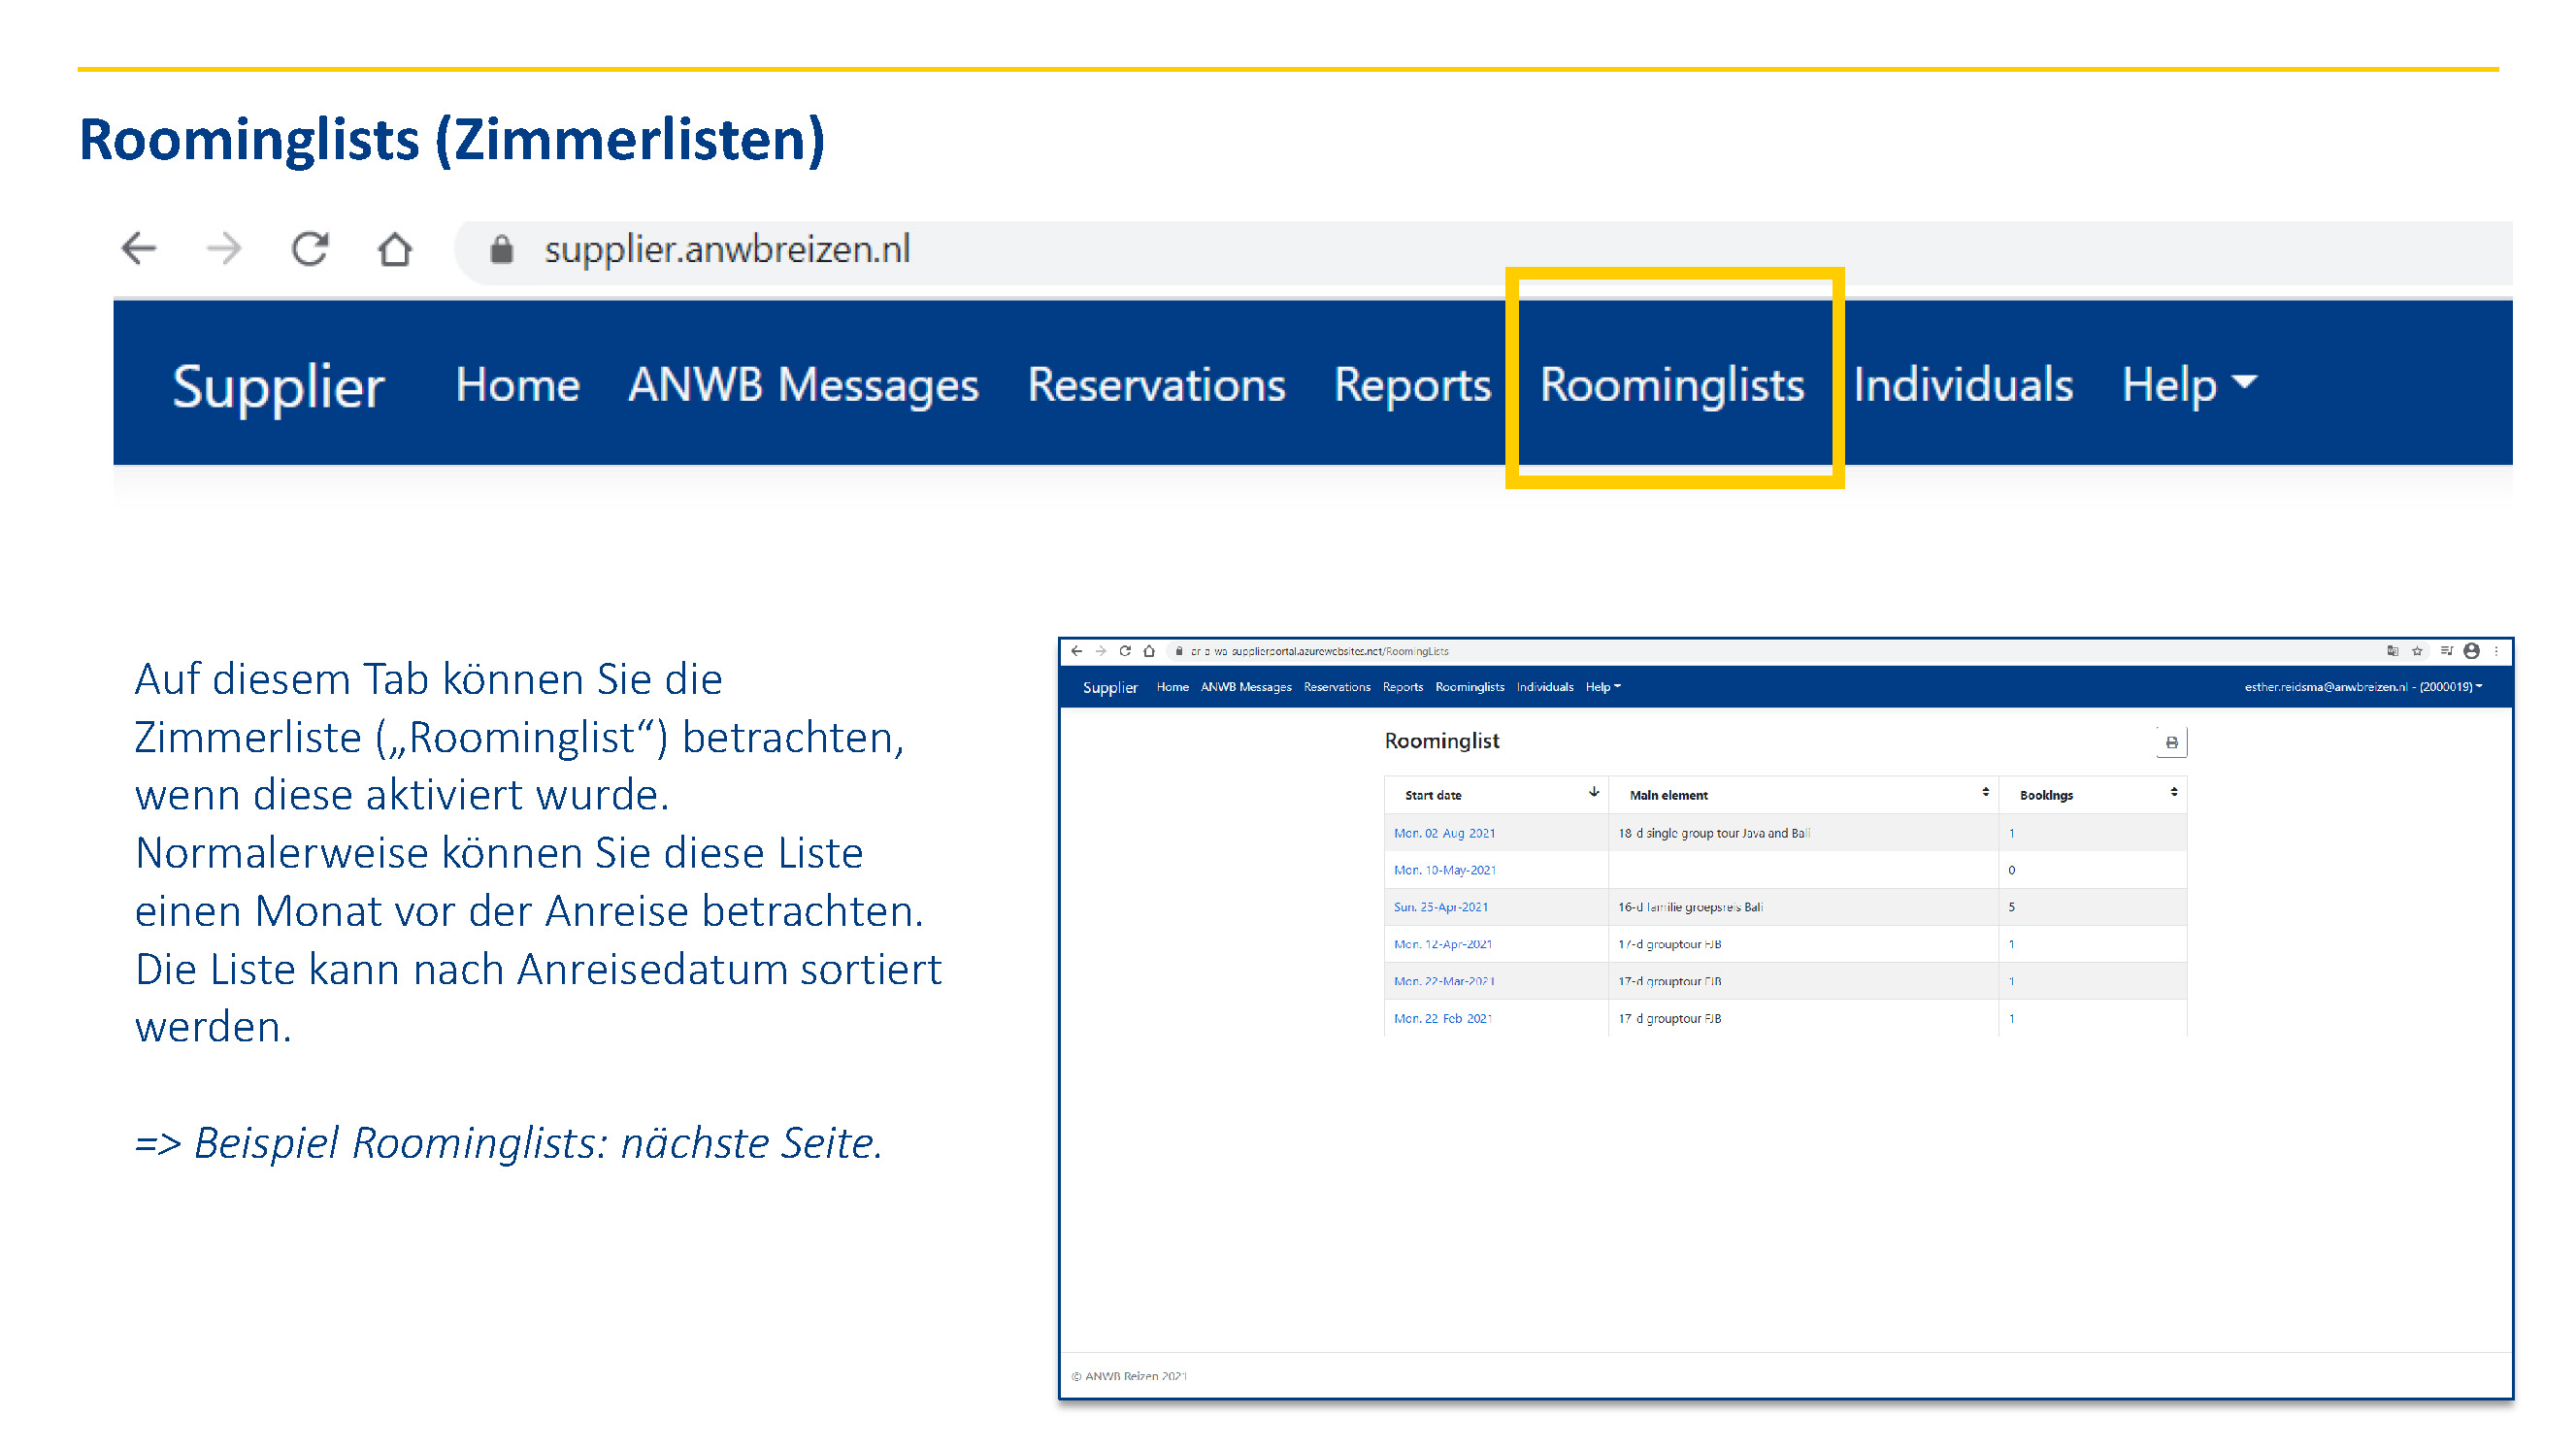Image resolution: width=2576 pixels, height=1449 pixels.
Task: Click the large browser back arrow
Action: point(139,248)
